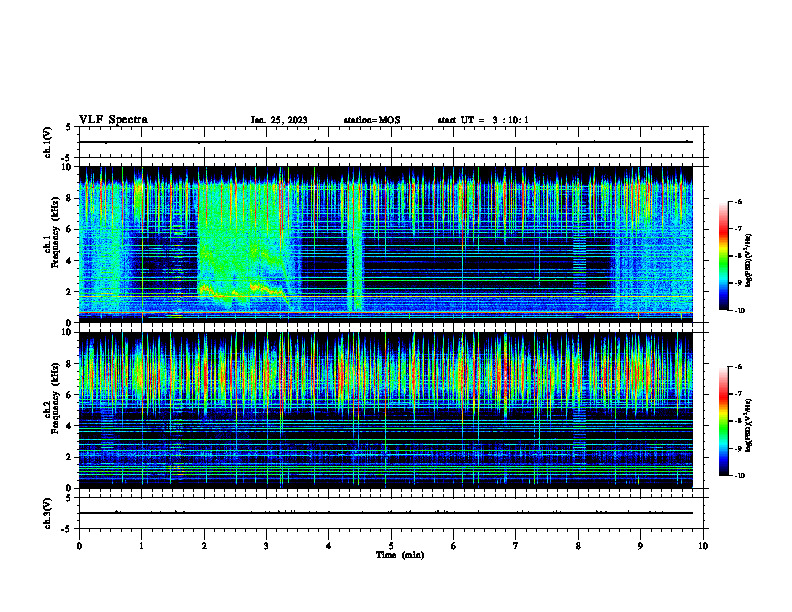Screen dimensions: 792x612
Task: Click the "-7" tick on ch.2 color bar
Action: tap(738, 394)
